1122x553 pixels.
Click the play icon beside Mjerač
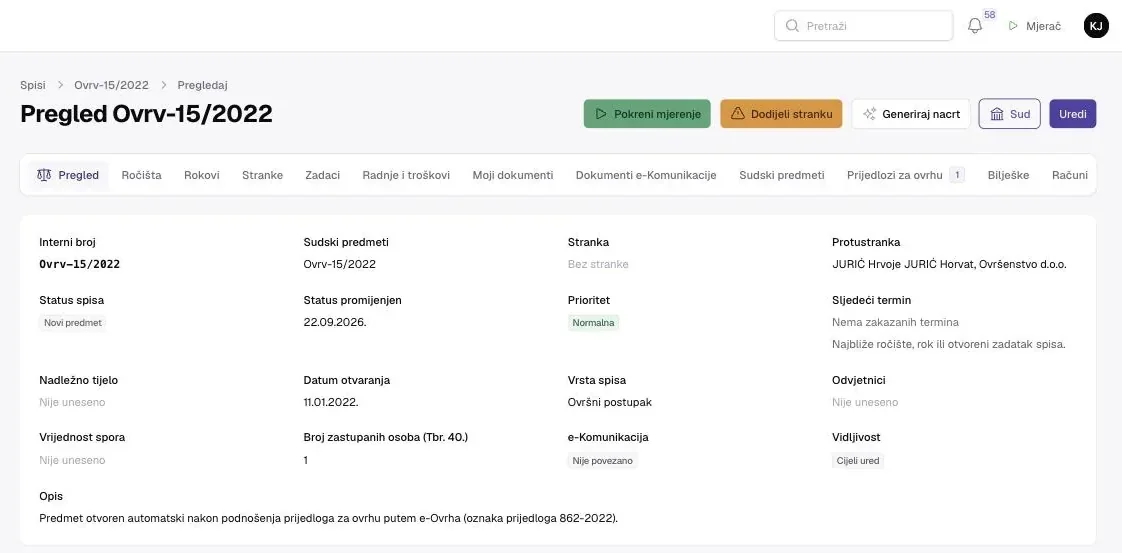[x=1013, y=26]
